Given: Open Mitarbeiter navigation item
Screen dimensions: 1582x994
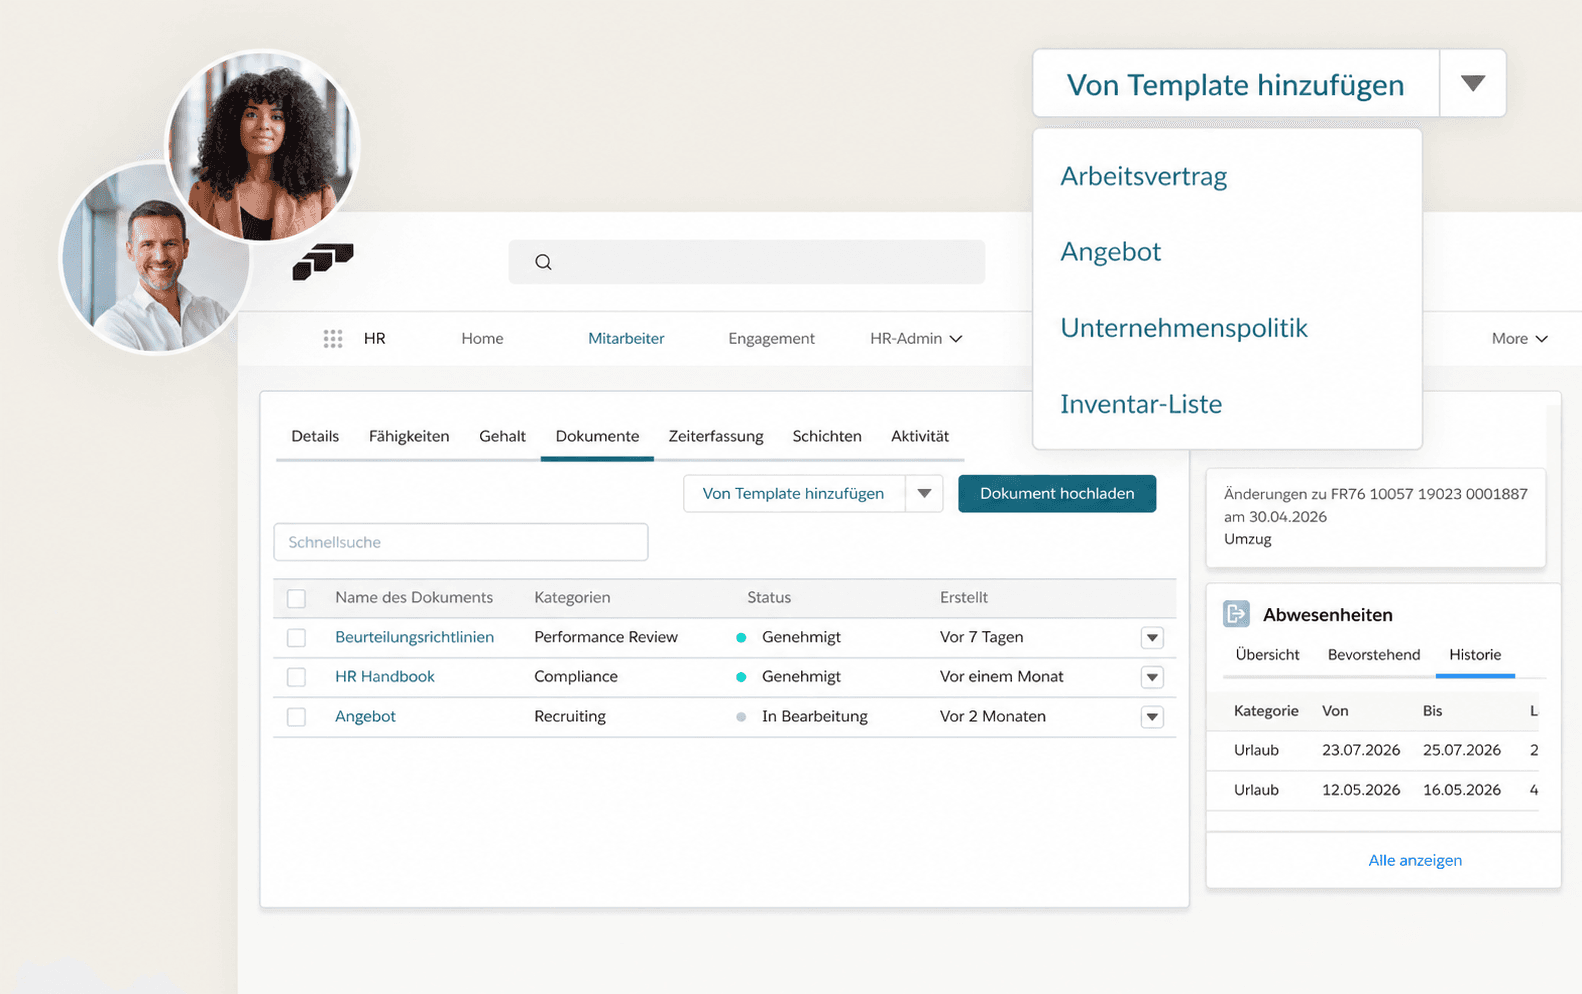Looking at the screenshot, I should pyautogui.click(x=626, y=339).
